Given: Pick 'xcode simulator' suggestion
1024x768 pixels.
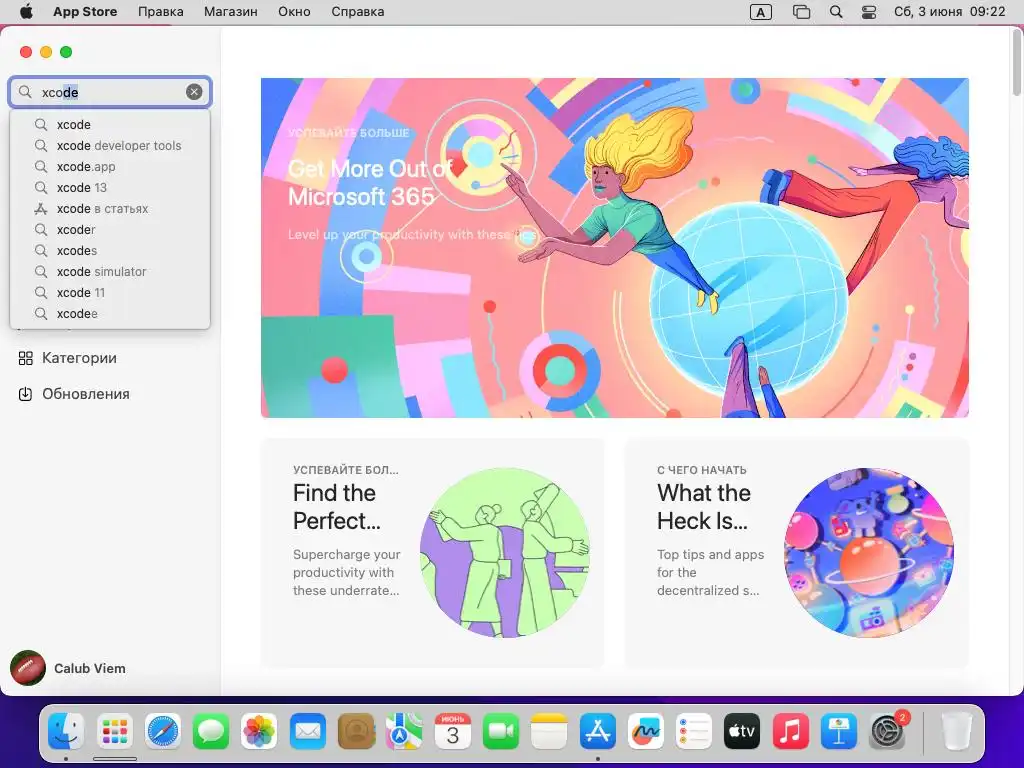Looking at the screenshot, I should coord(110,271).
